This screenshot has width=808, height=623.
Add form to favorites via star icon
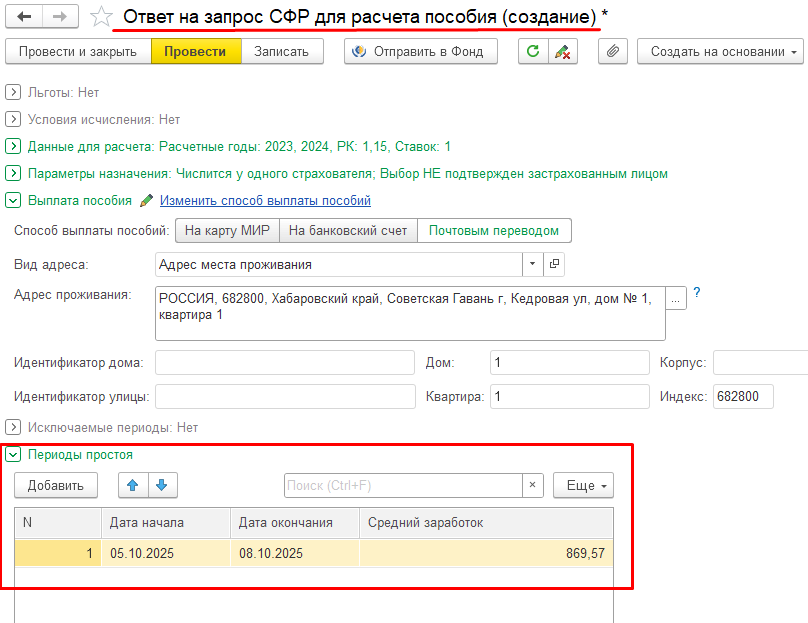click(101, 16)
